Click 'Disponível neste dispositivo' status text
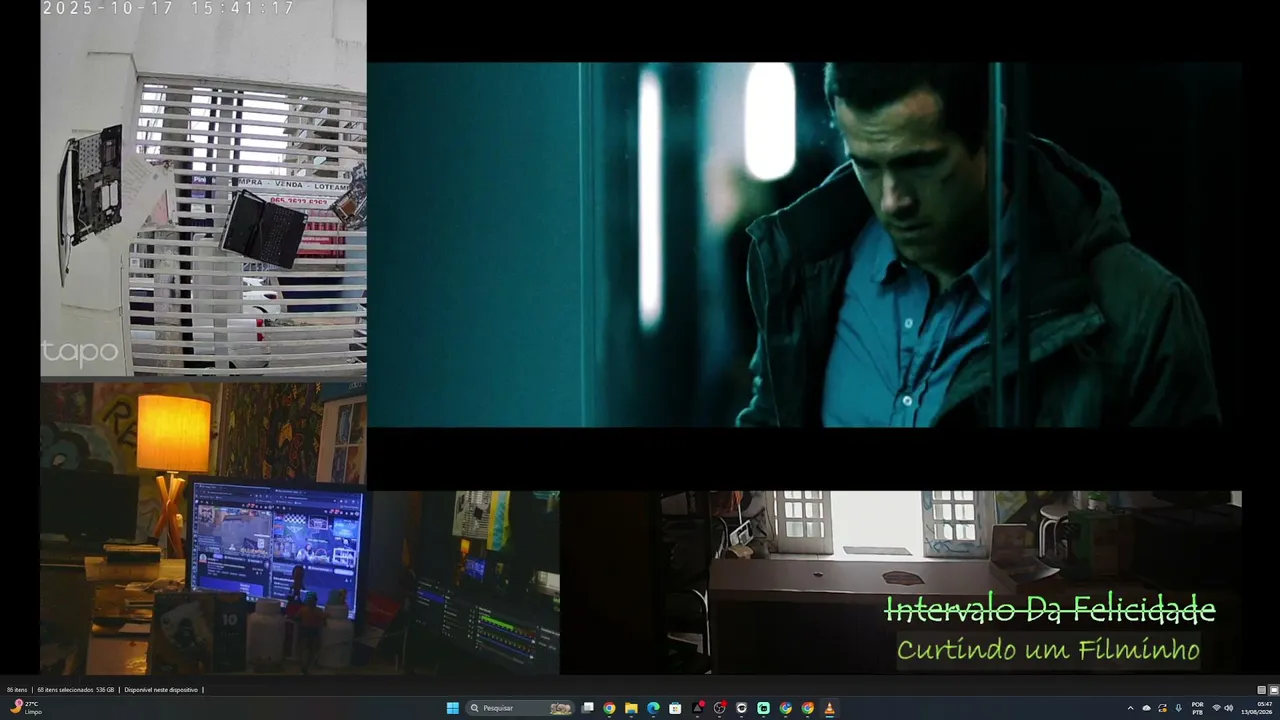Screen dimensions: 1280x720 tap(161, 690)
